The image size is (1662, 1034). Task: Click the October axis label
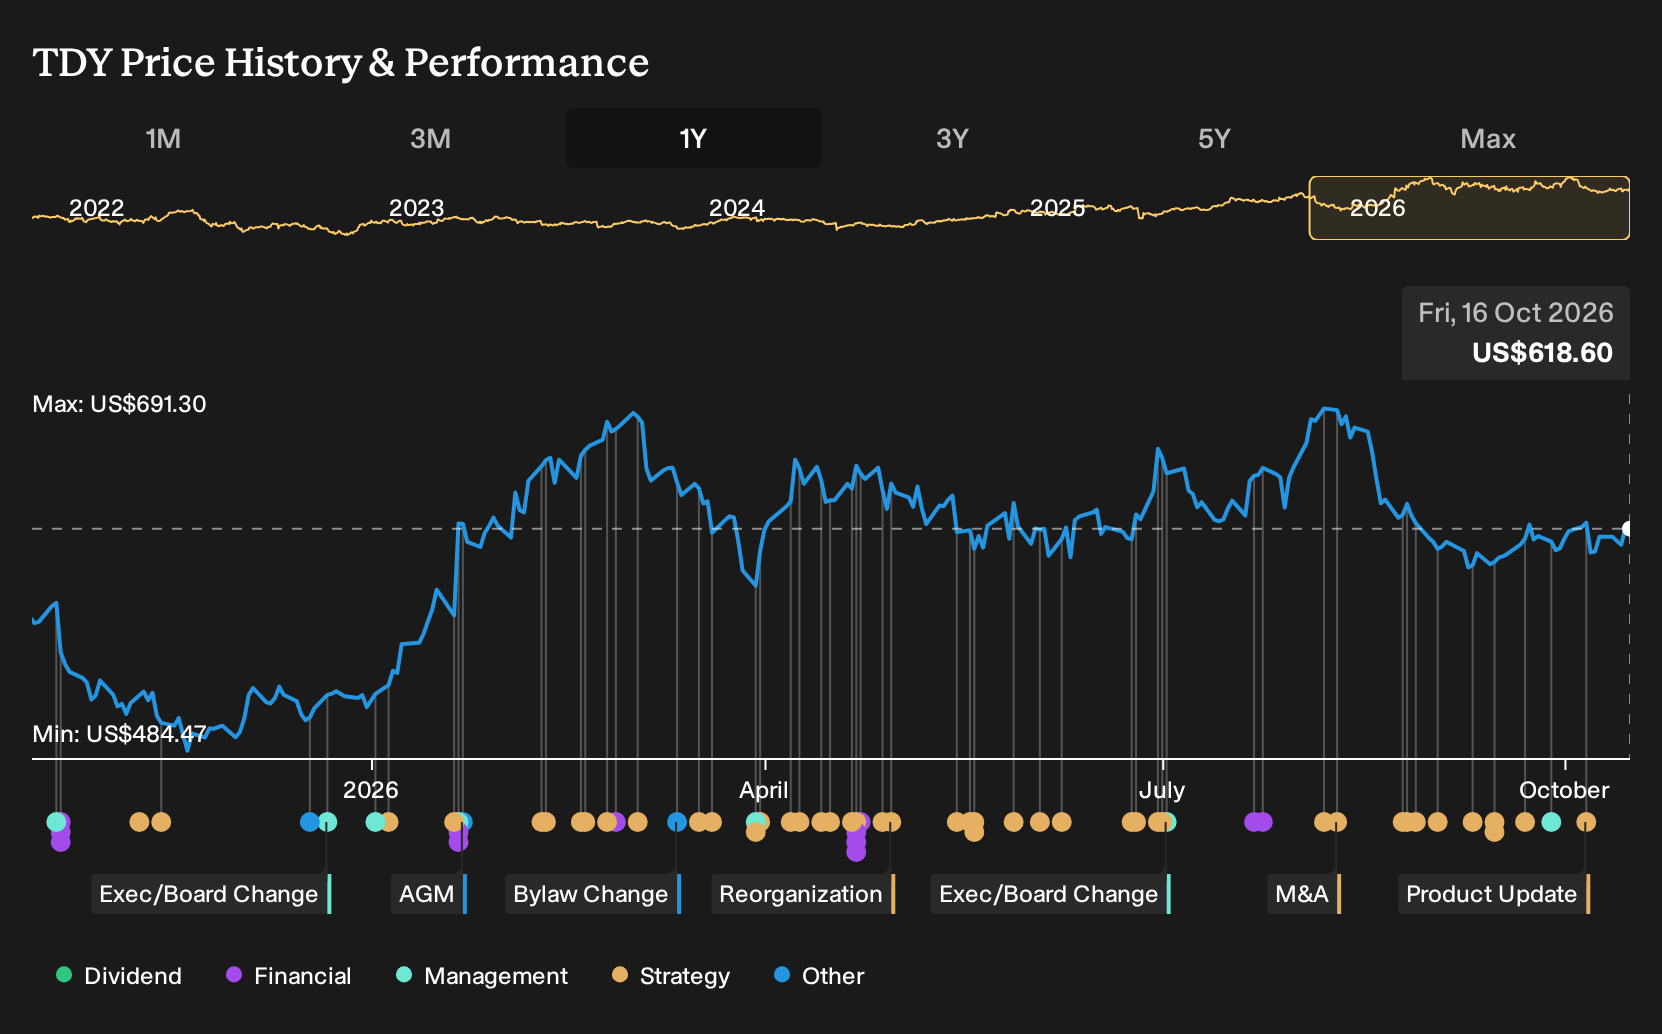pyautogui.click(x=1564, y=790)
